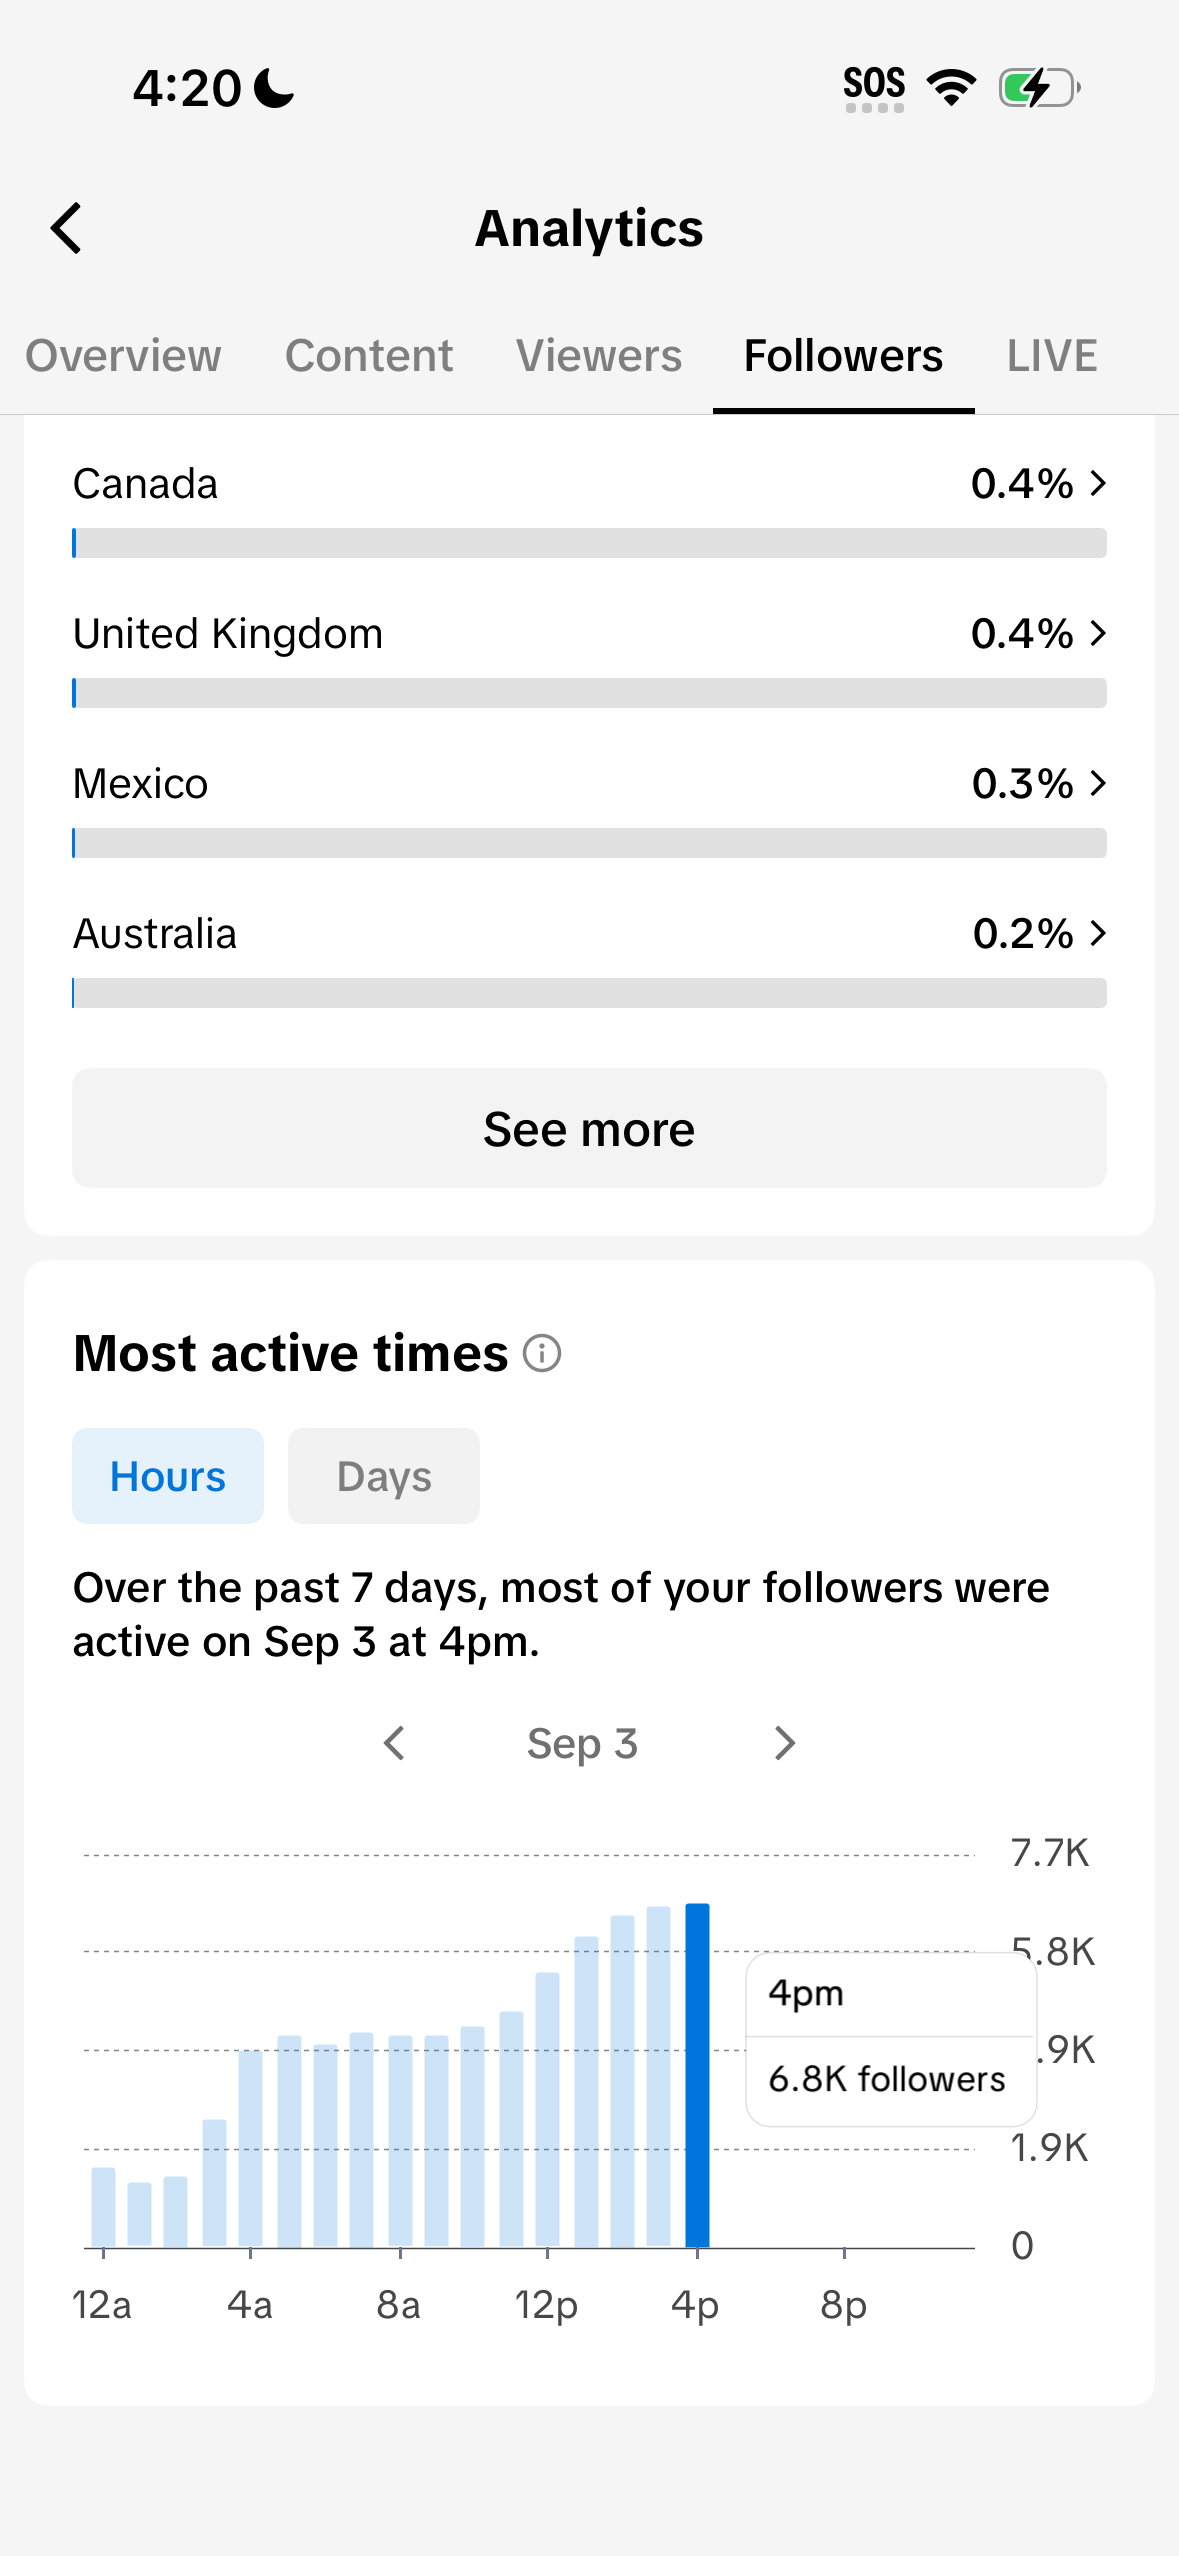Tap the battery charging icon
The height and width of the screenshot is (2556, 1179).
(1040, 88)
